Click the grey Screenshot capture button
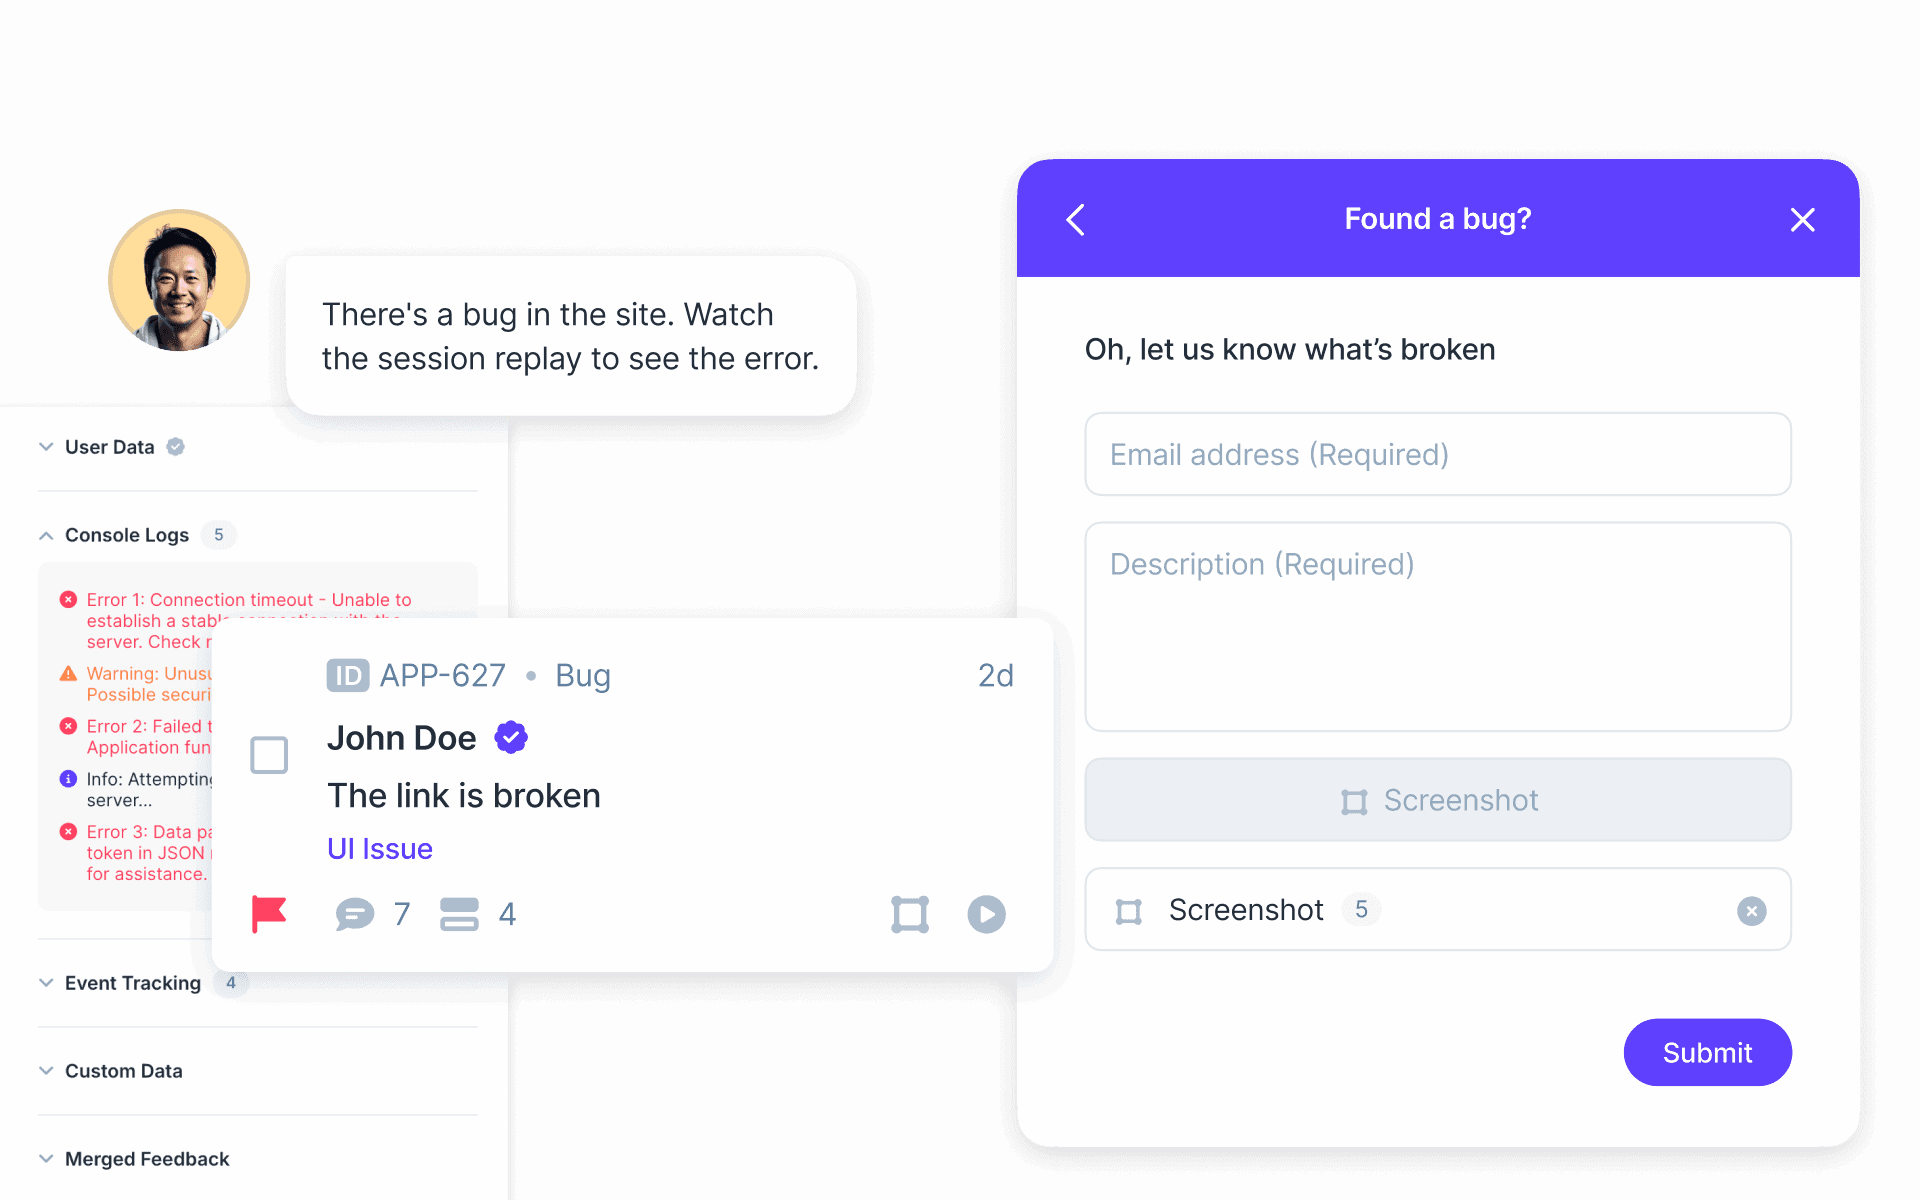Image resolution: width=1920 pixels, height=1200 pixels. [x=1438, y=800]
